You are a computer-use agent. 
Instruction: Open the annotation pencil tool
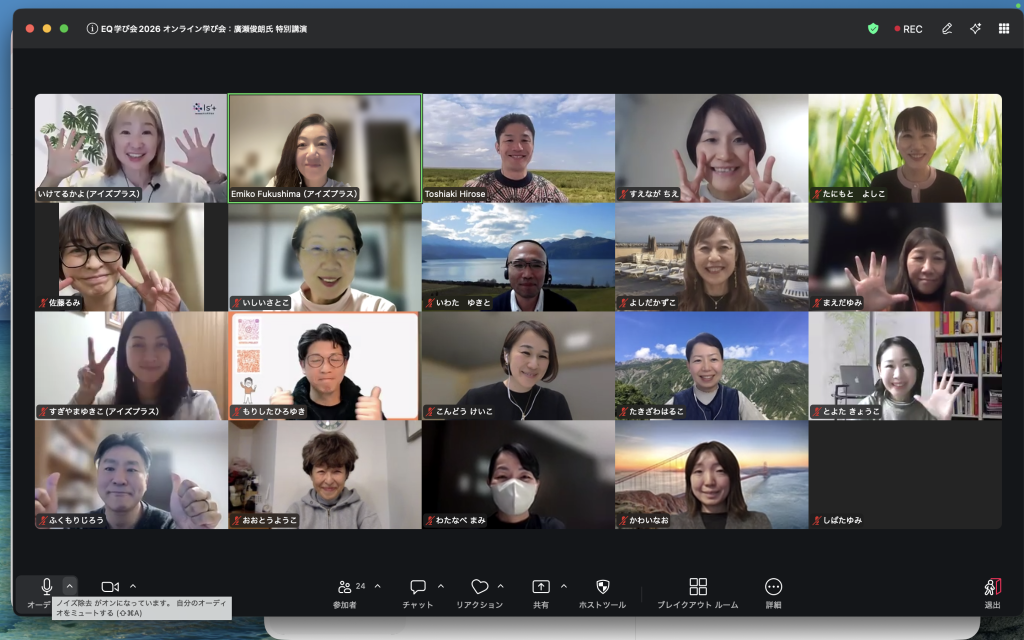pyautogui.click(x=946, y=29)
